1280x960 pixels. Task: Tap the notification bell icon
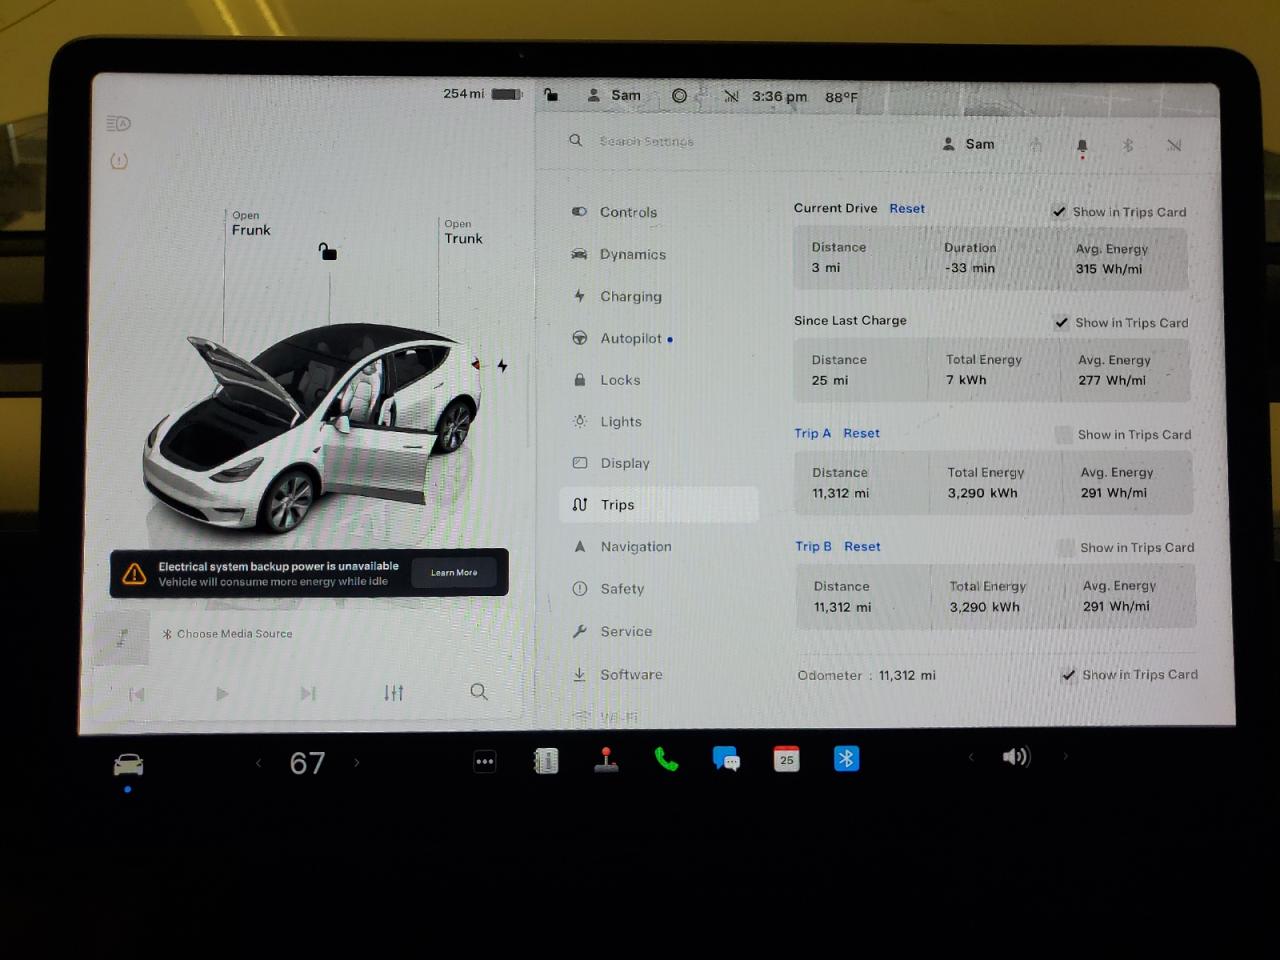1082,147
